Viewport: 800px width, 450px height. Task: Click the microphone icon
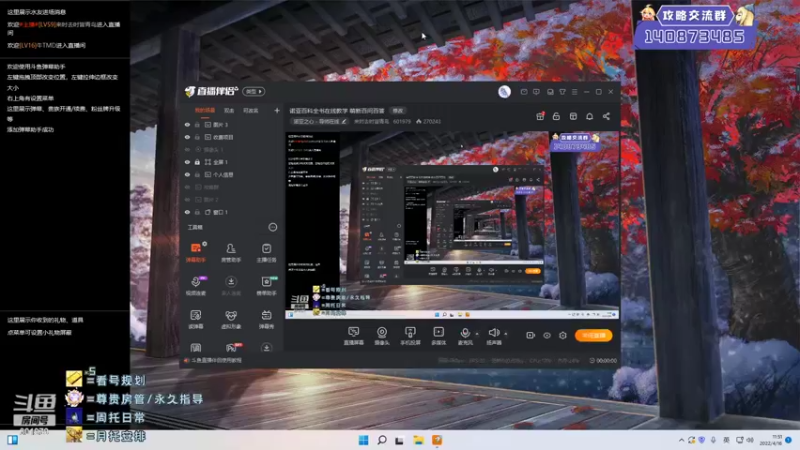[x=465, y=333]
